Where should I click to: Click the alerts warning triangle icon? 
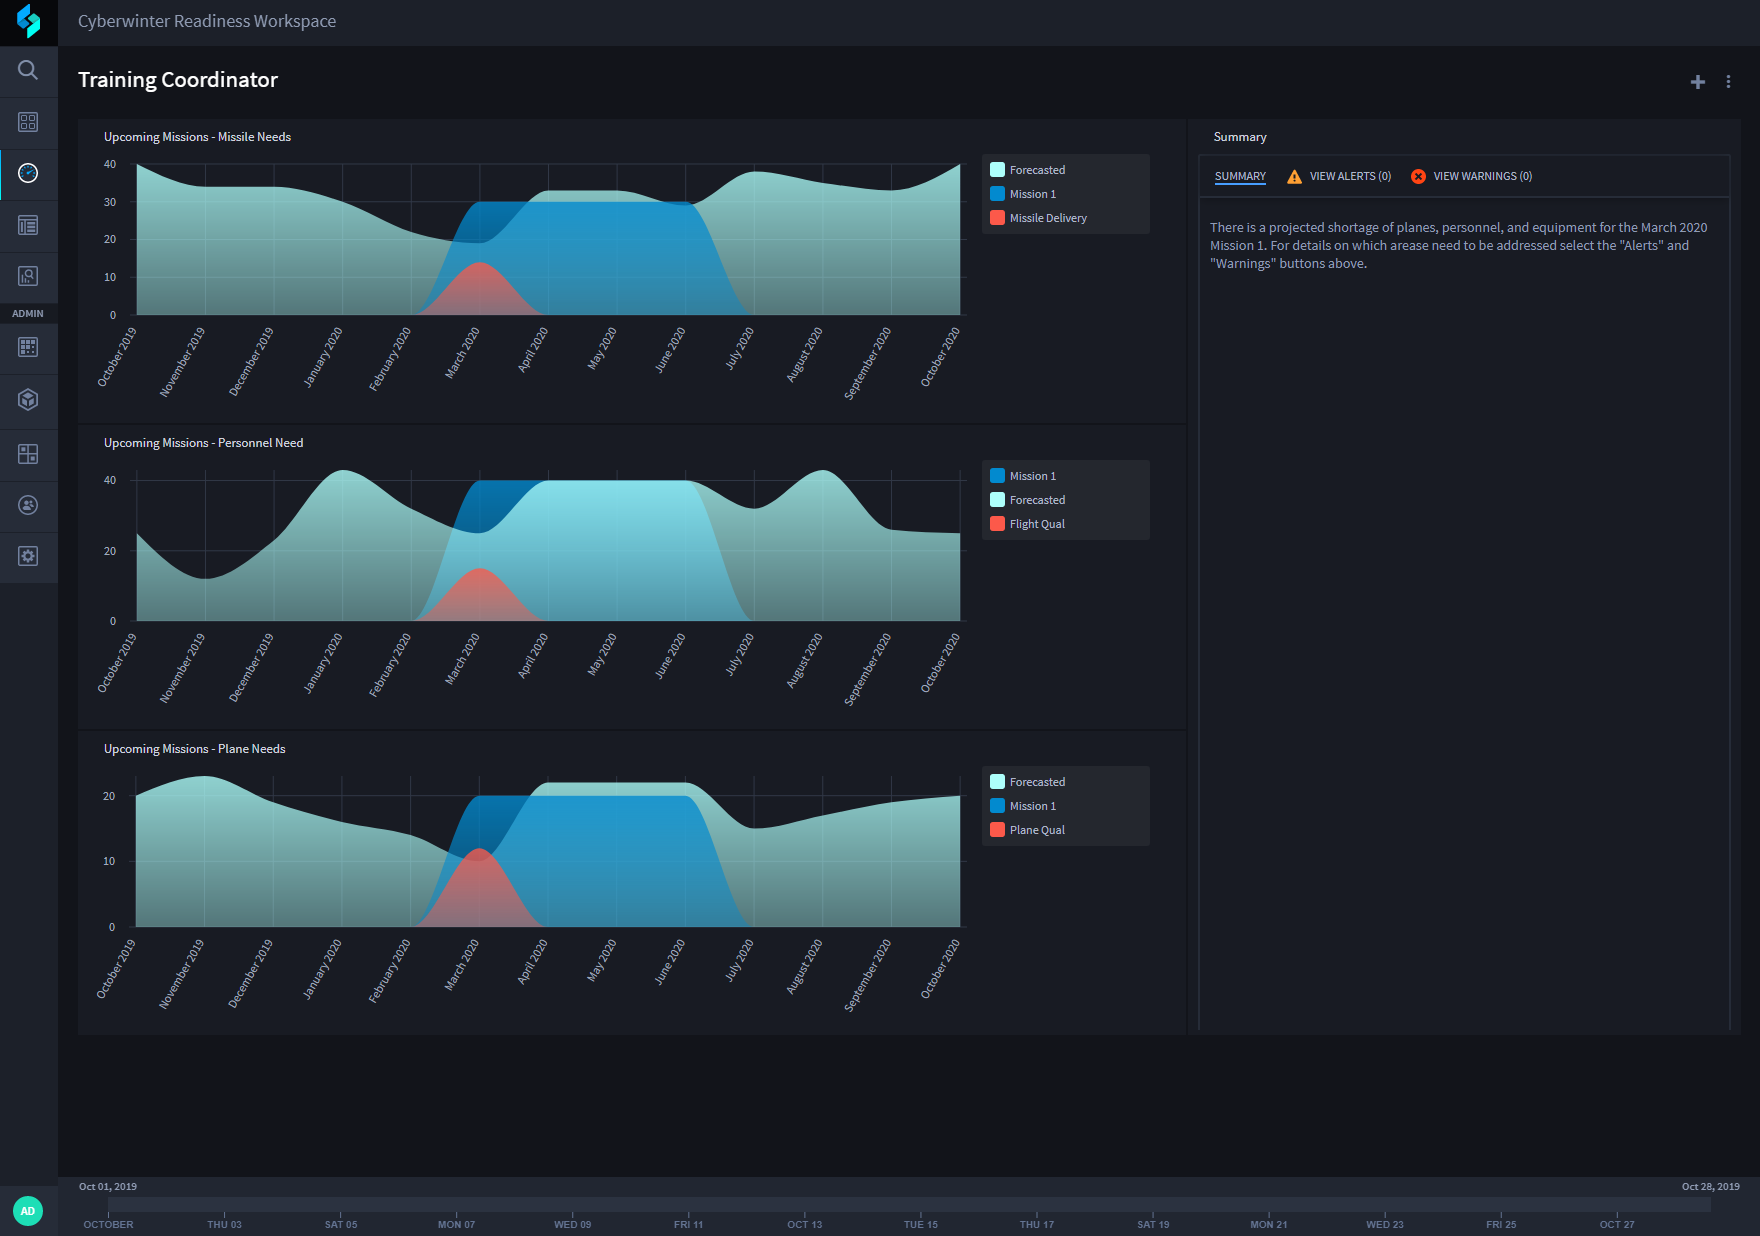pos(1294,177)
